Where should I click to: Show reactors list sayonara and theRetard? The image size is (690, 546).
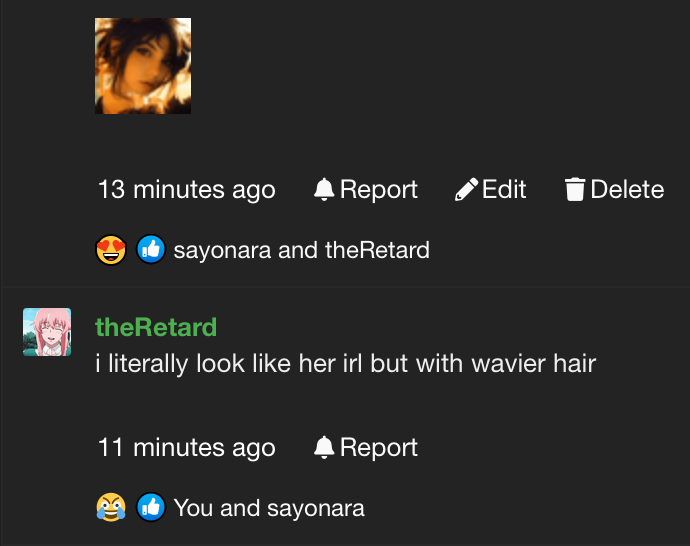(301, 250)
